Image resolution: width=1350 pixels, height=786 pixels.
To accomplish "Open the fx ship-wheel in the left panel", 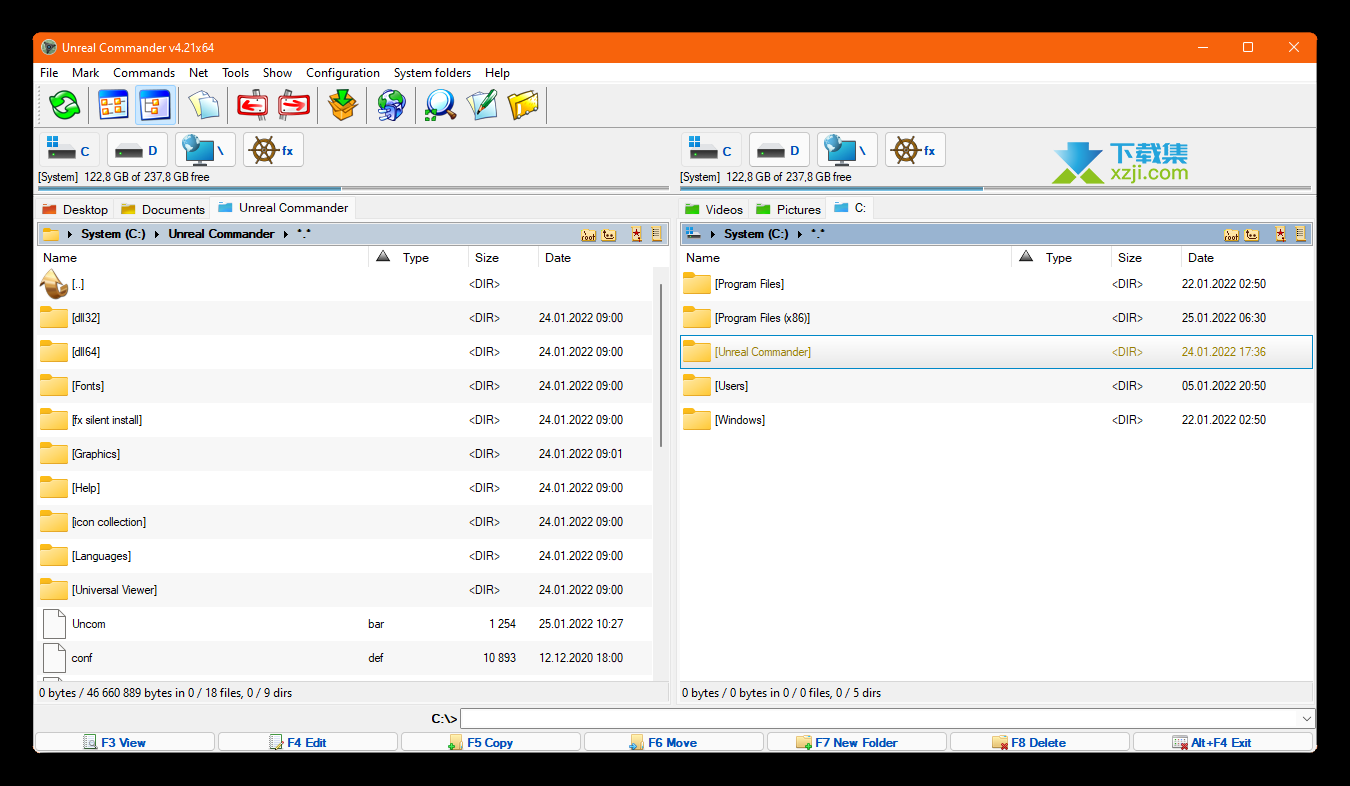I will point(273,150).
